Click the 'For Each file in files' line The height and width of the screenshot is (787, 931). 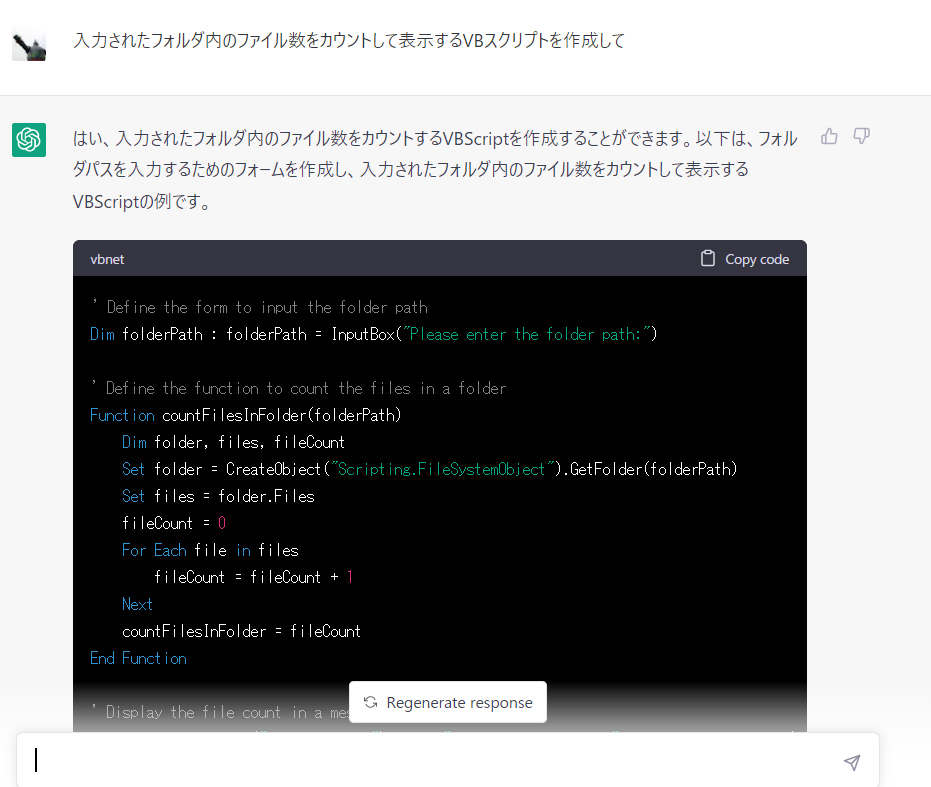pyautogui.click(x=210, y=551)
